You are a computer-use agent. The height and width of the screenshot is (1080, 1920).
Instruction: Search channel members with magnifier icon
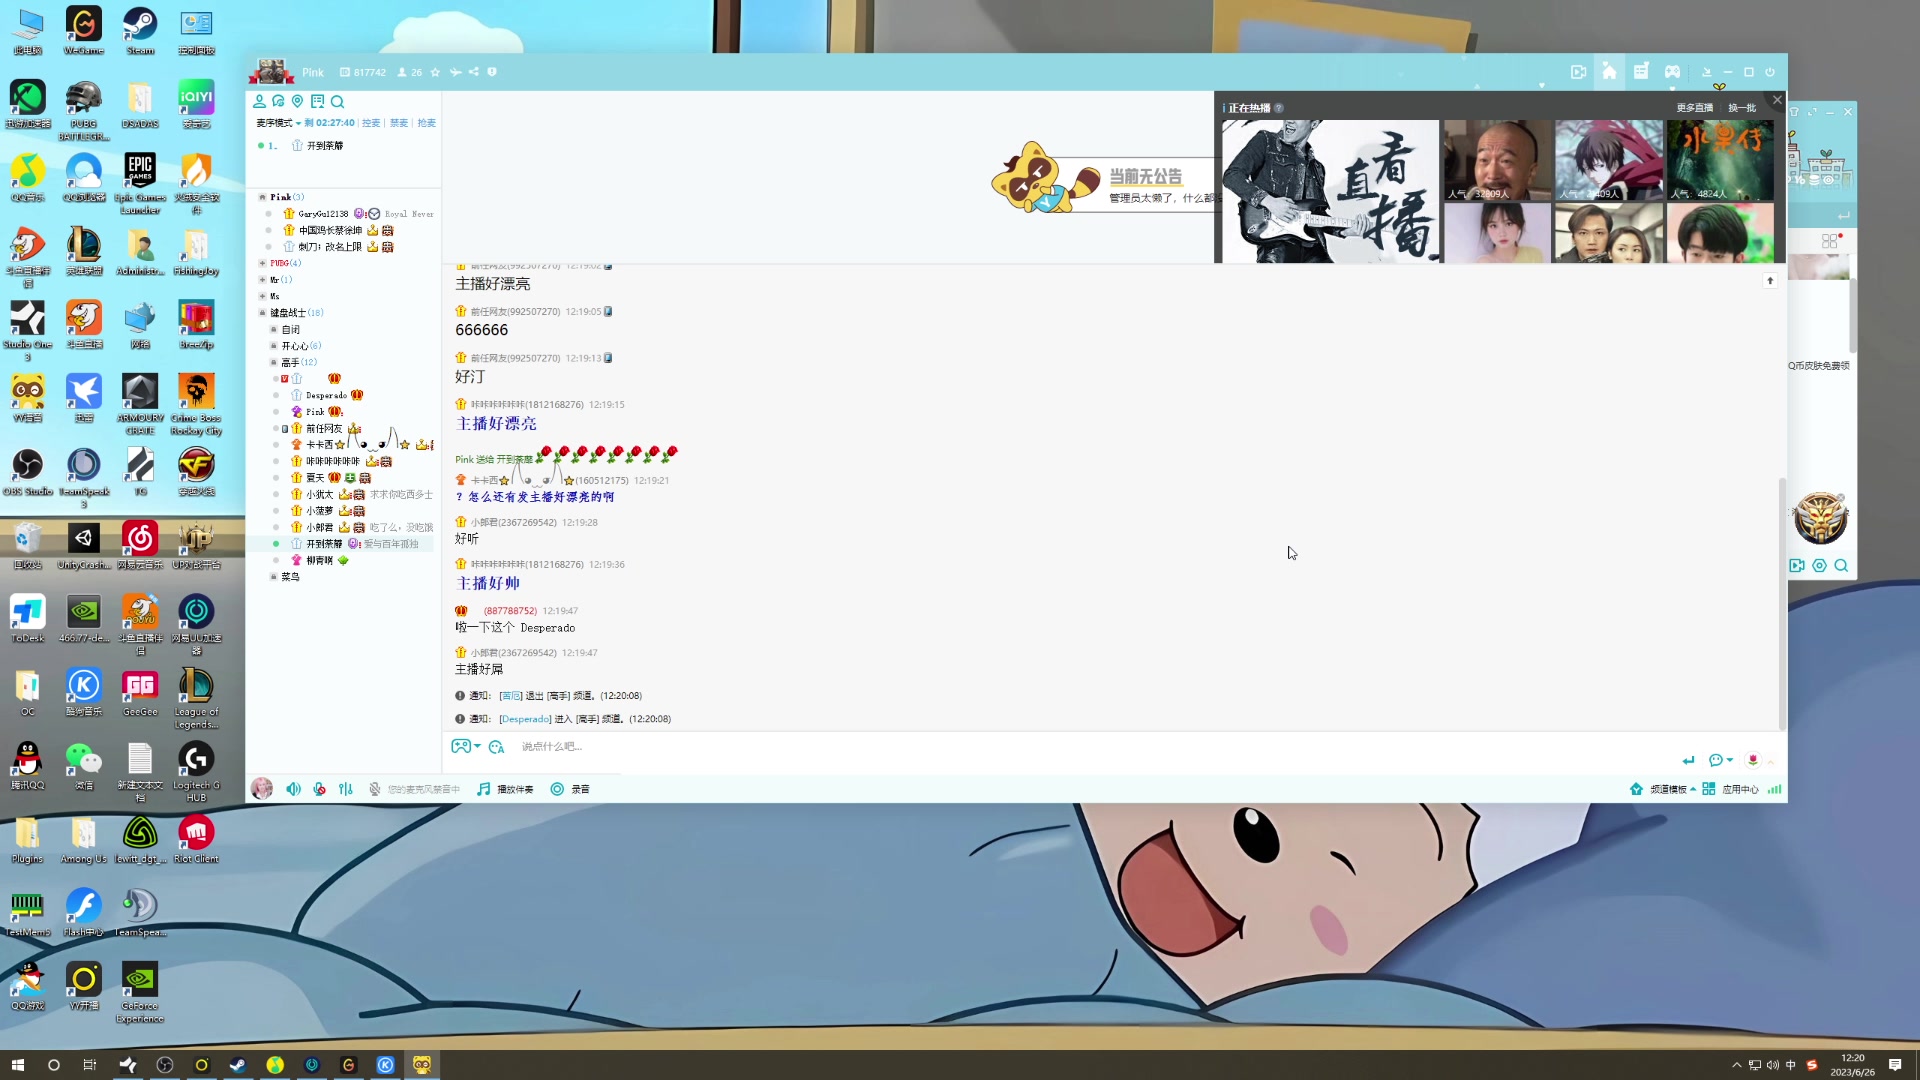click(x=338, y=101)
